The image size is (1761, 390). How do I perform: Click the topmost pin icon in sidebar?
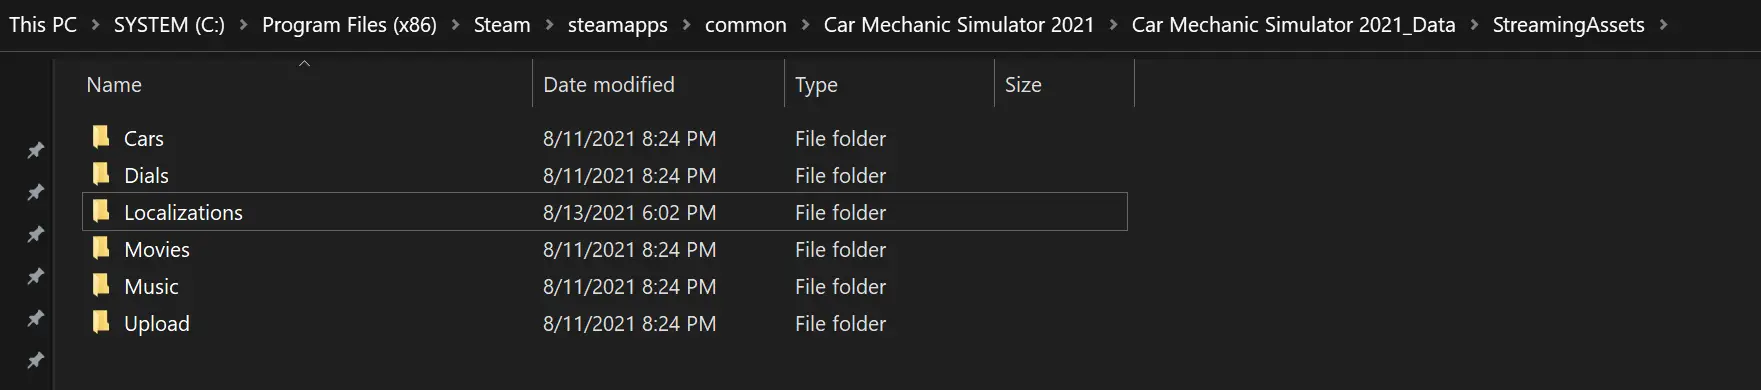(x=35, y=150)
